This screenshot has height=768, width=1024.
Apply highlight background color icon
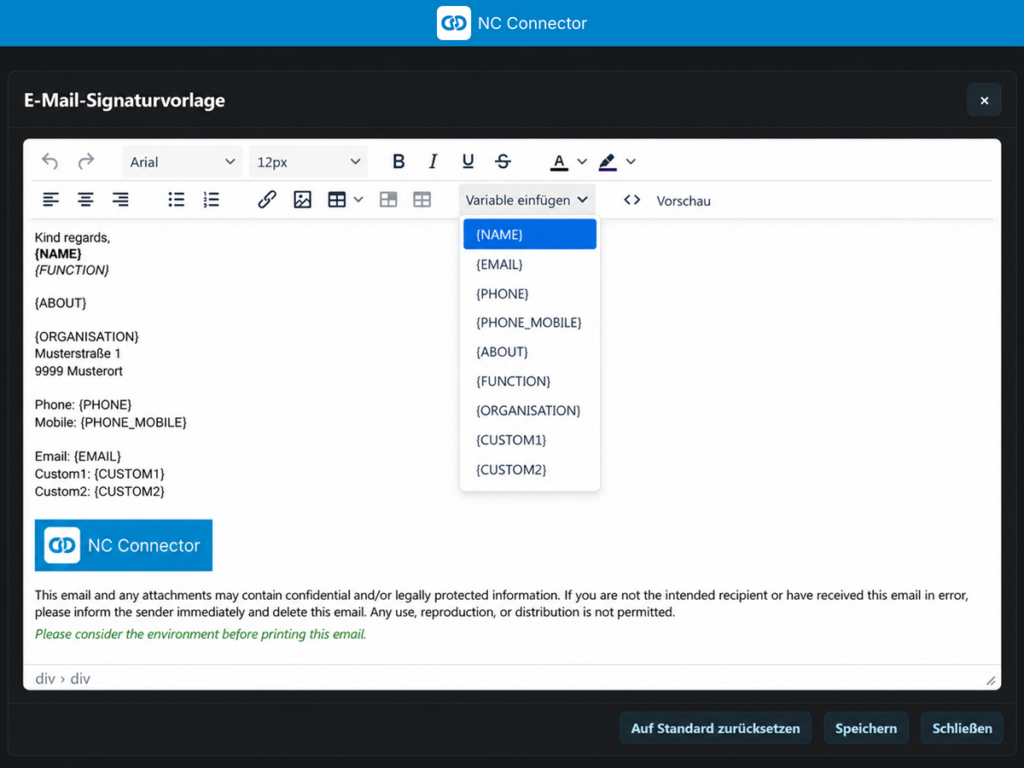tap(607, 162)
